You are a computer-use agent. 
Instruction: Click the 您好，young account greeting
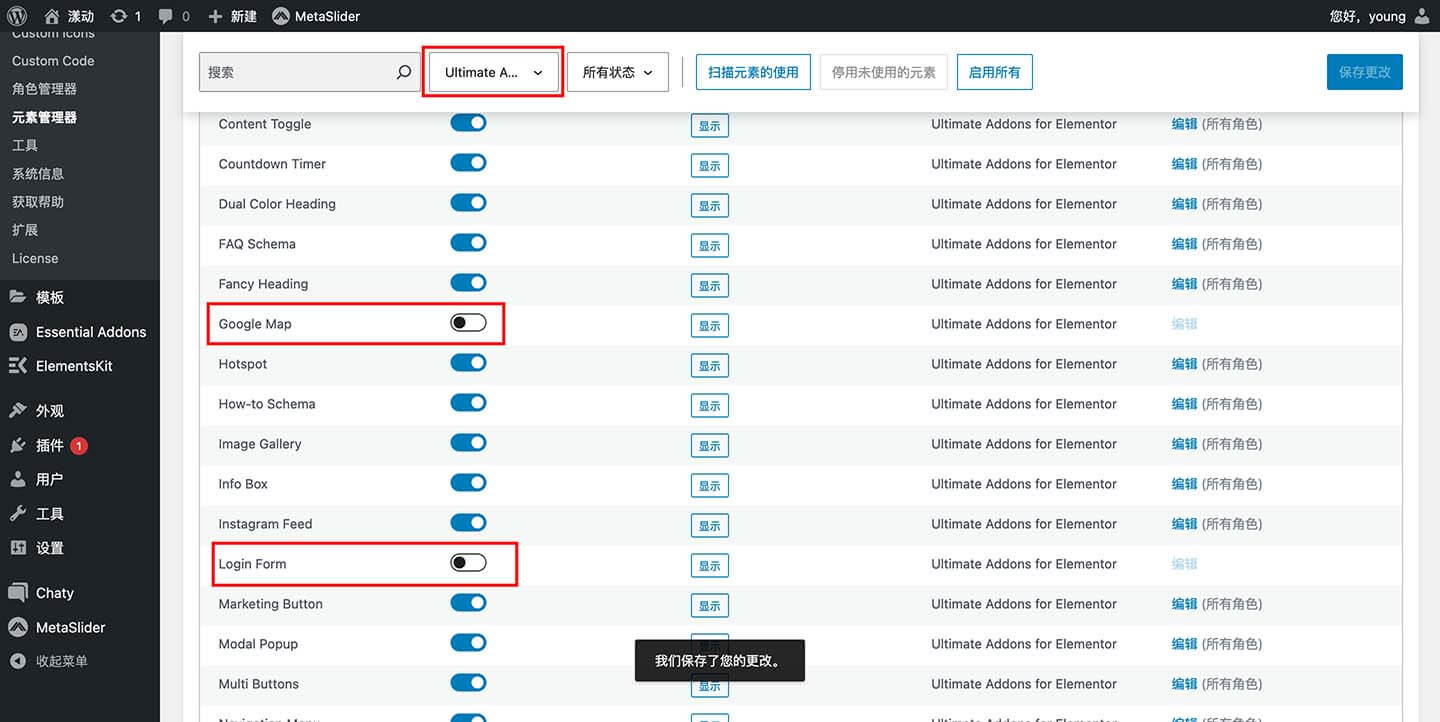click(x=1367, y=16)
